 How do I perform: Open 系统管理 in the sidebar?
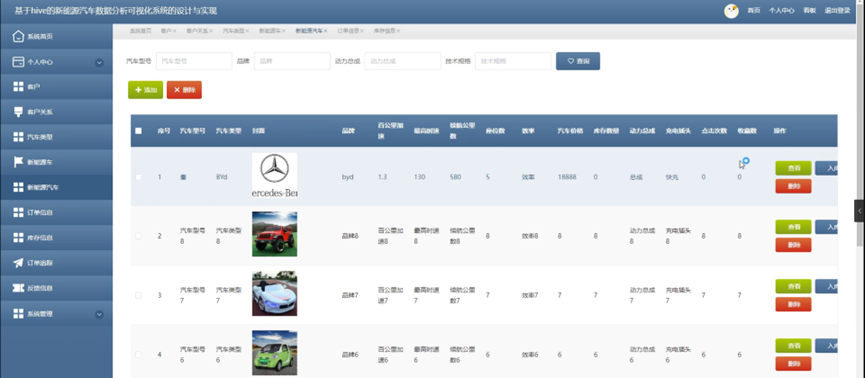click(x=56, y=313)
